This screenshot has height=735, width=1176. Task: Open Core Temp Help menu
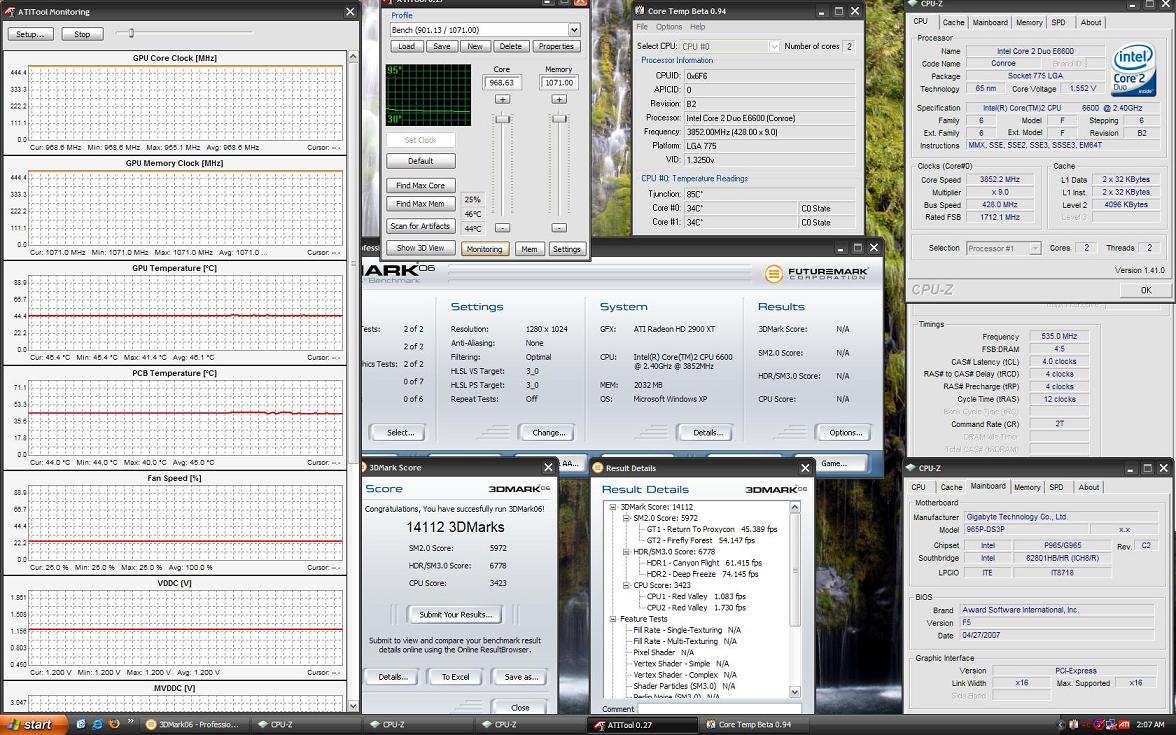[x=698, y=27]
